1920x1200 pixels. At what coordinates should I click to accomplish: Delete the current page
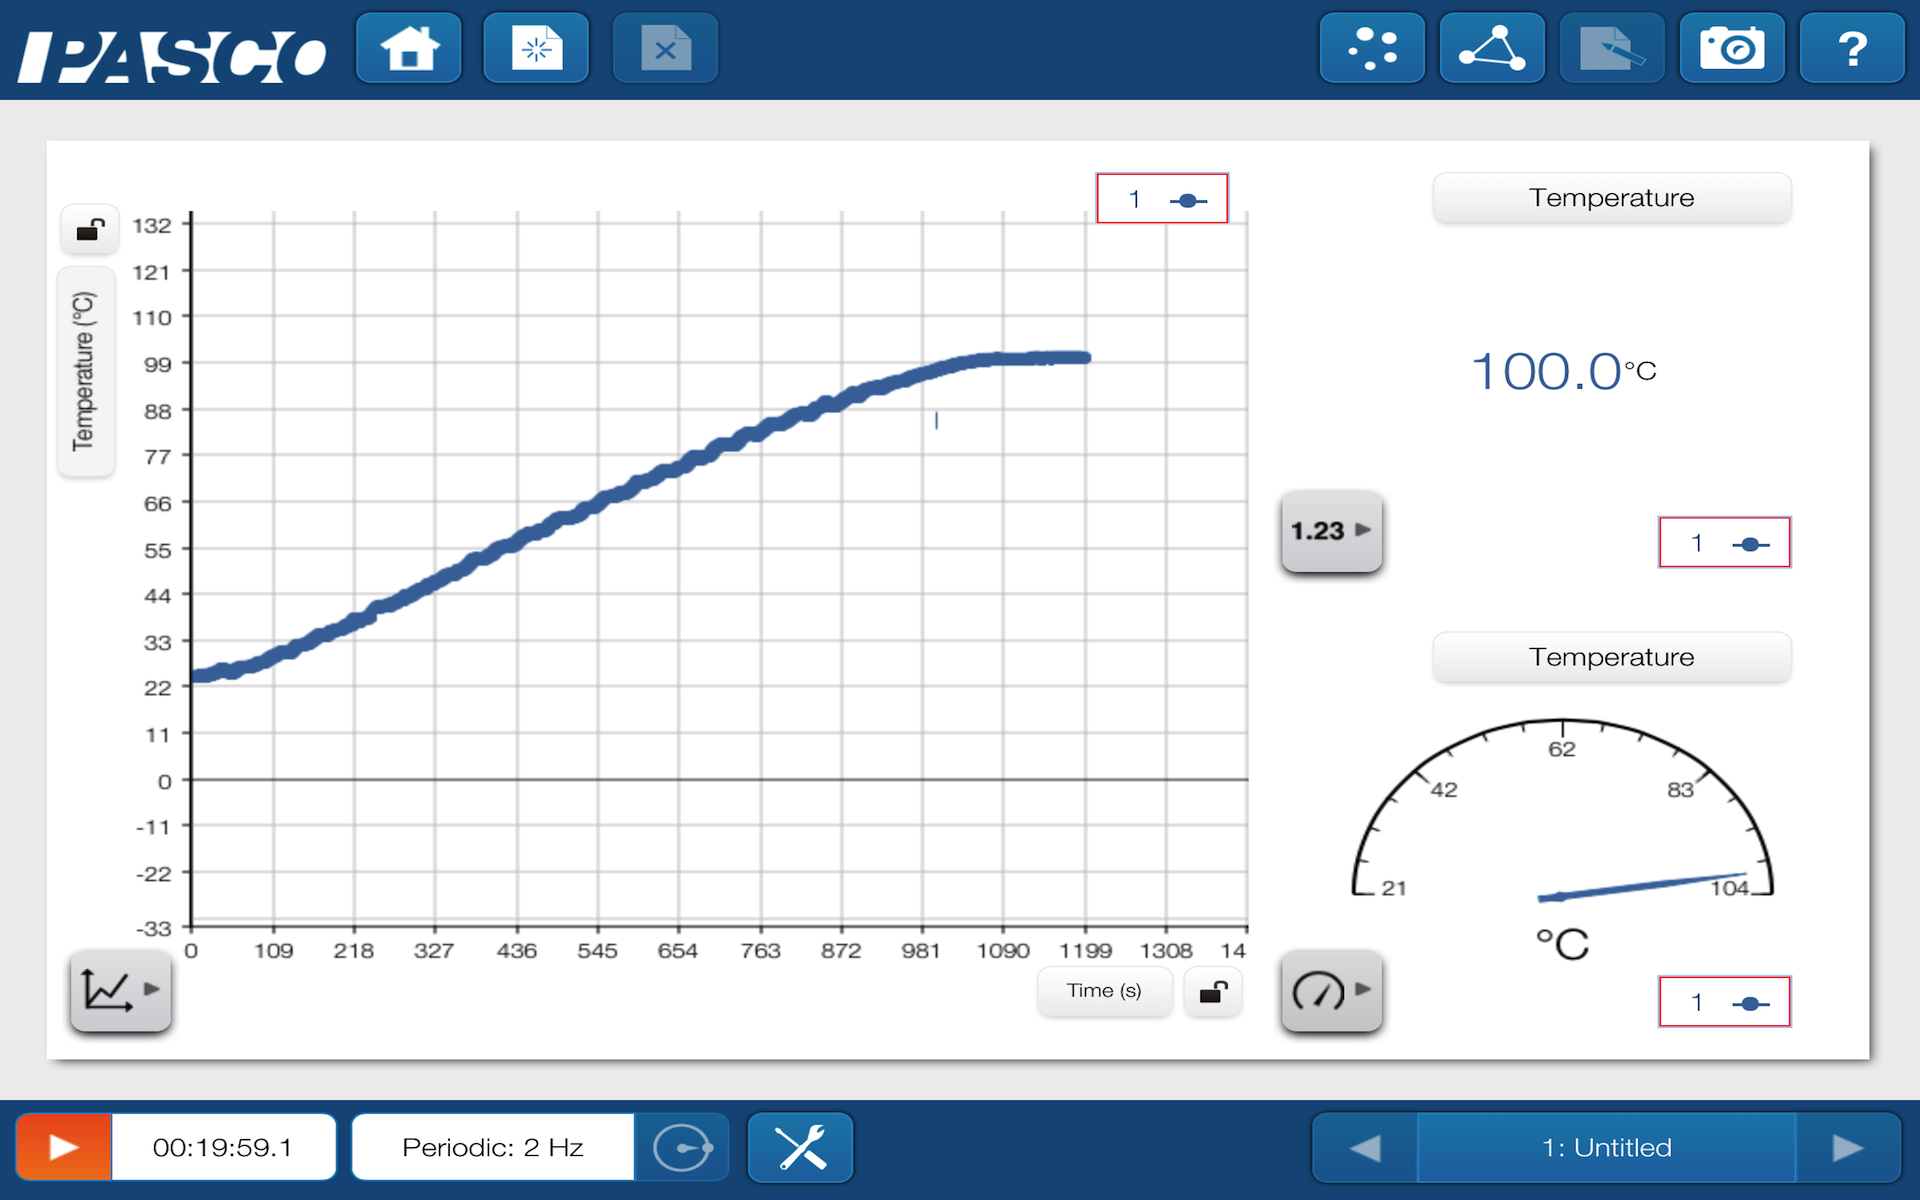(x=664, y=47)
